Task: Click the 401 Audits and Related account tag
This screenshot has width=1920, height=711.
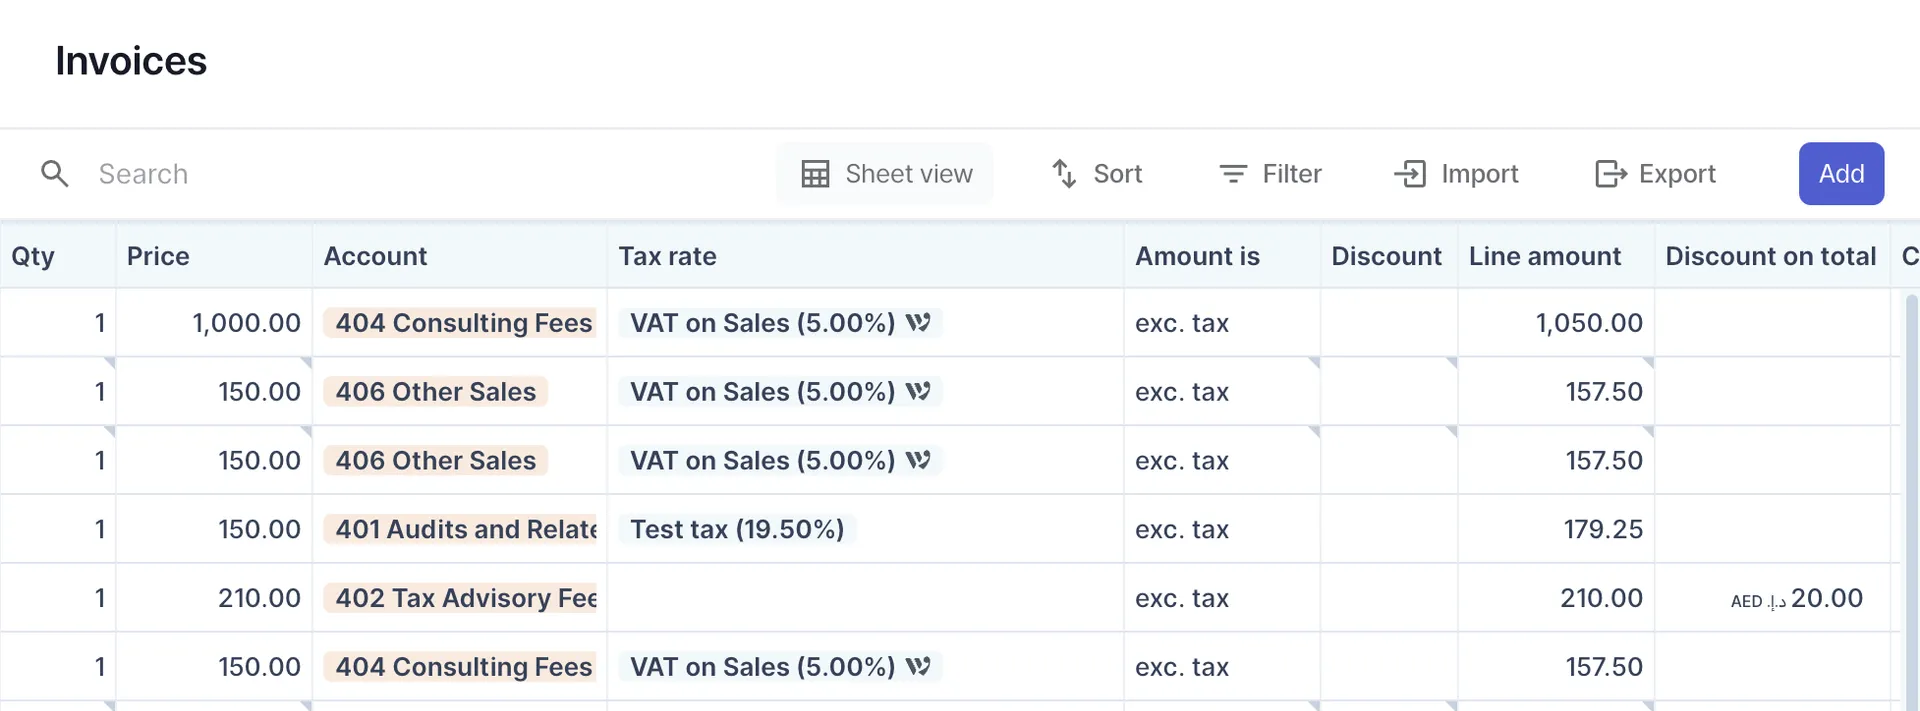Action: tap(465, 529)
